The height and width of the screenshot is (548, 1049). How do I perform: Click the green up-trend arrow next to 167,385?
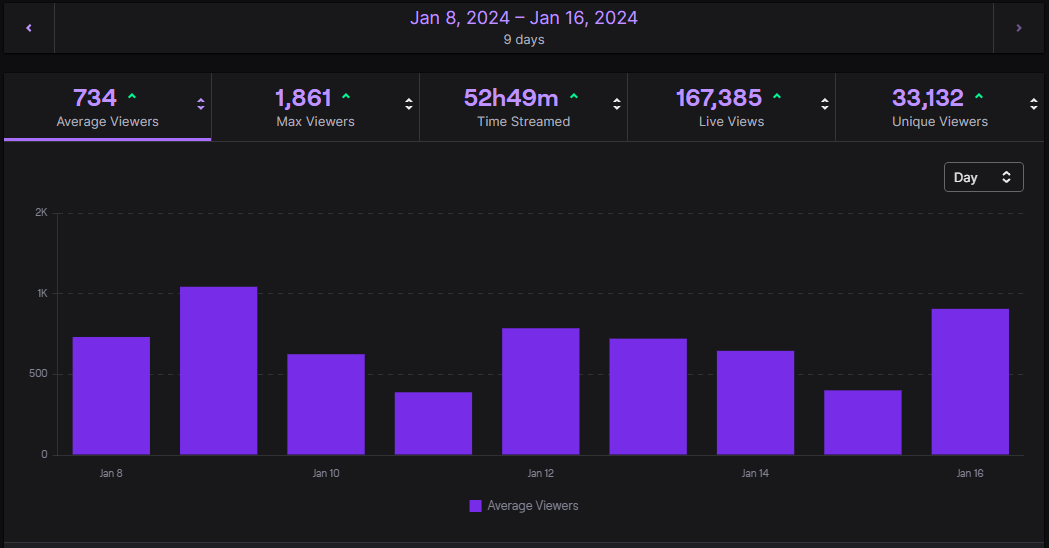pos(777,97)
